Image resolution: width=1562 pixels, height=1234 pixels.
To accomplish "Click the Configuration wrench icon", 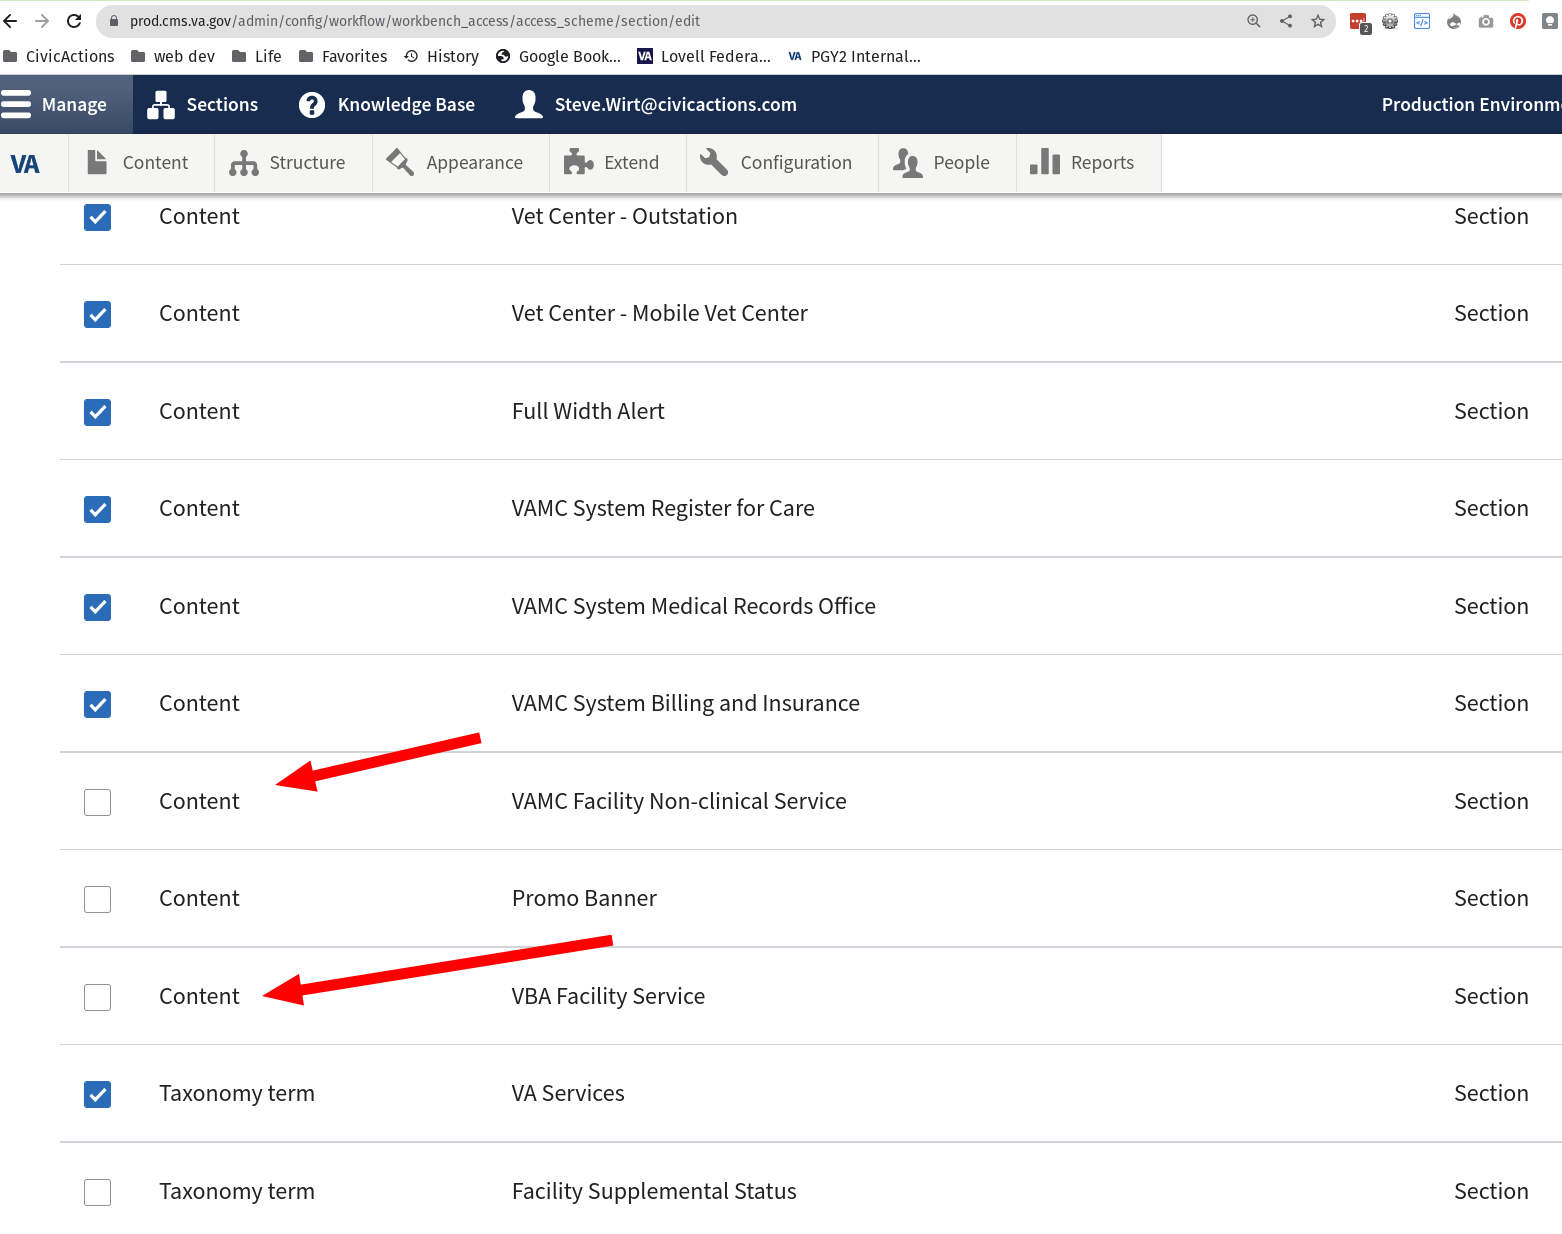I will (x=714, y=162).
